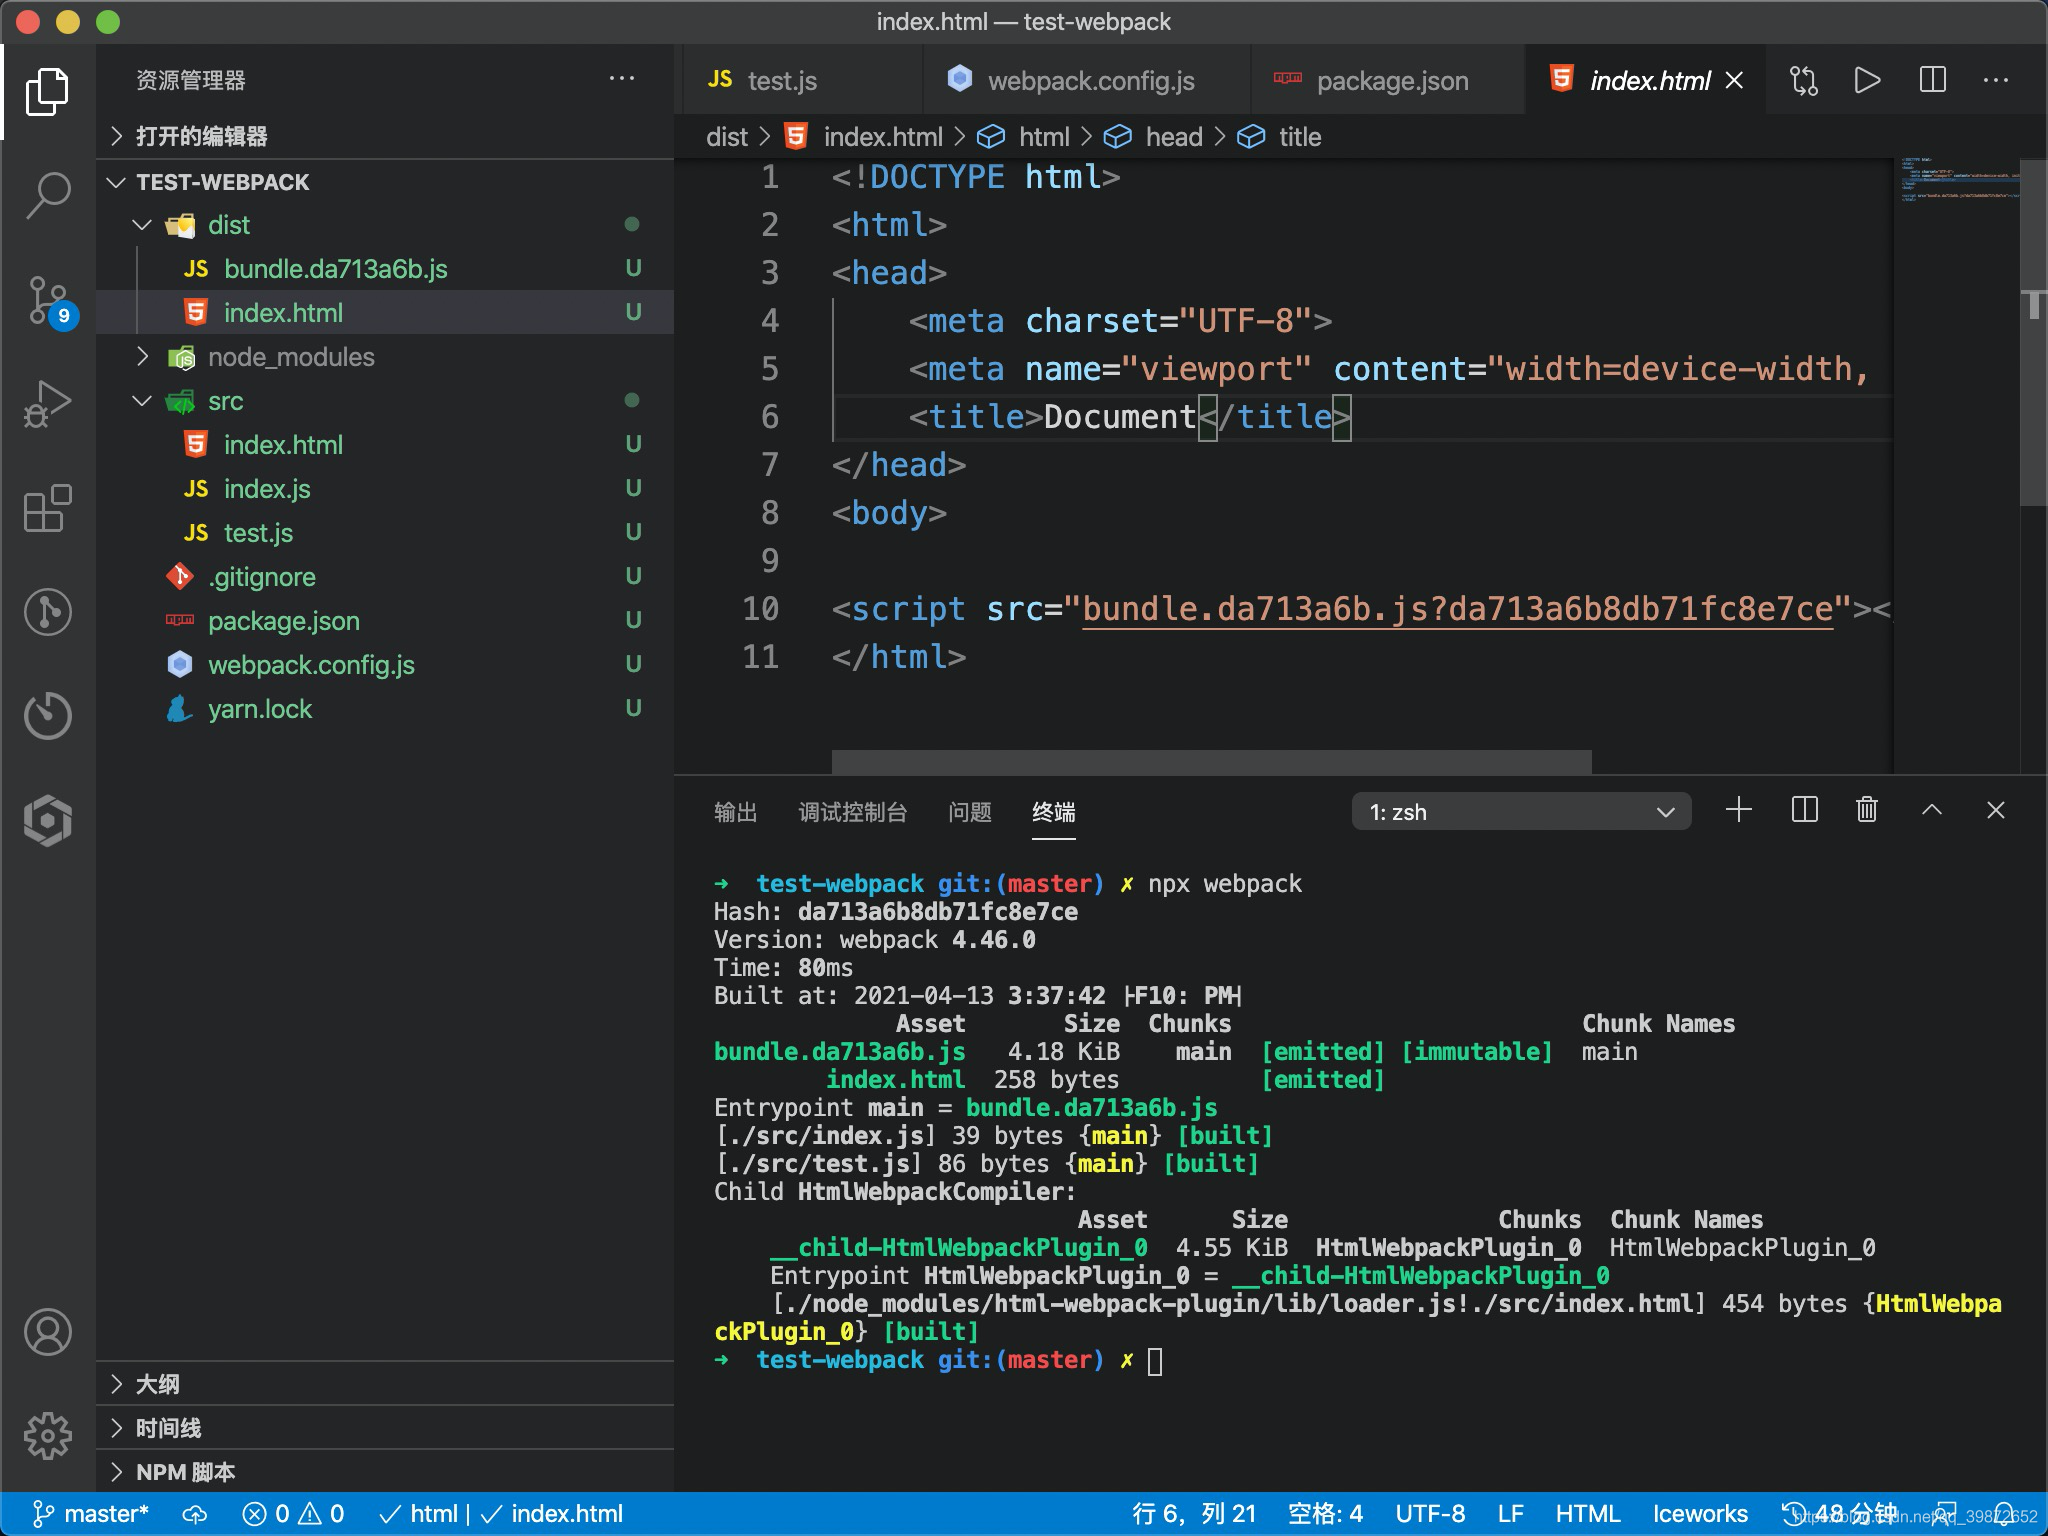Open yarn.lock file
2048x1536 pixels.
coord(385,709)
